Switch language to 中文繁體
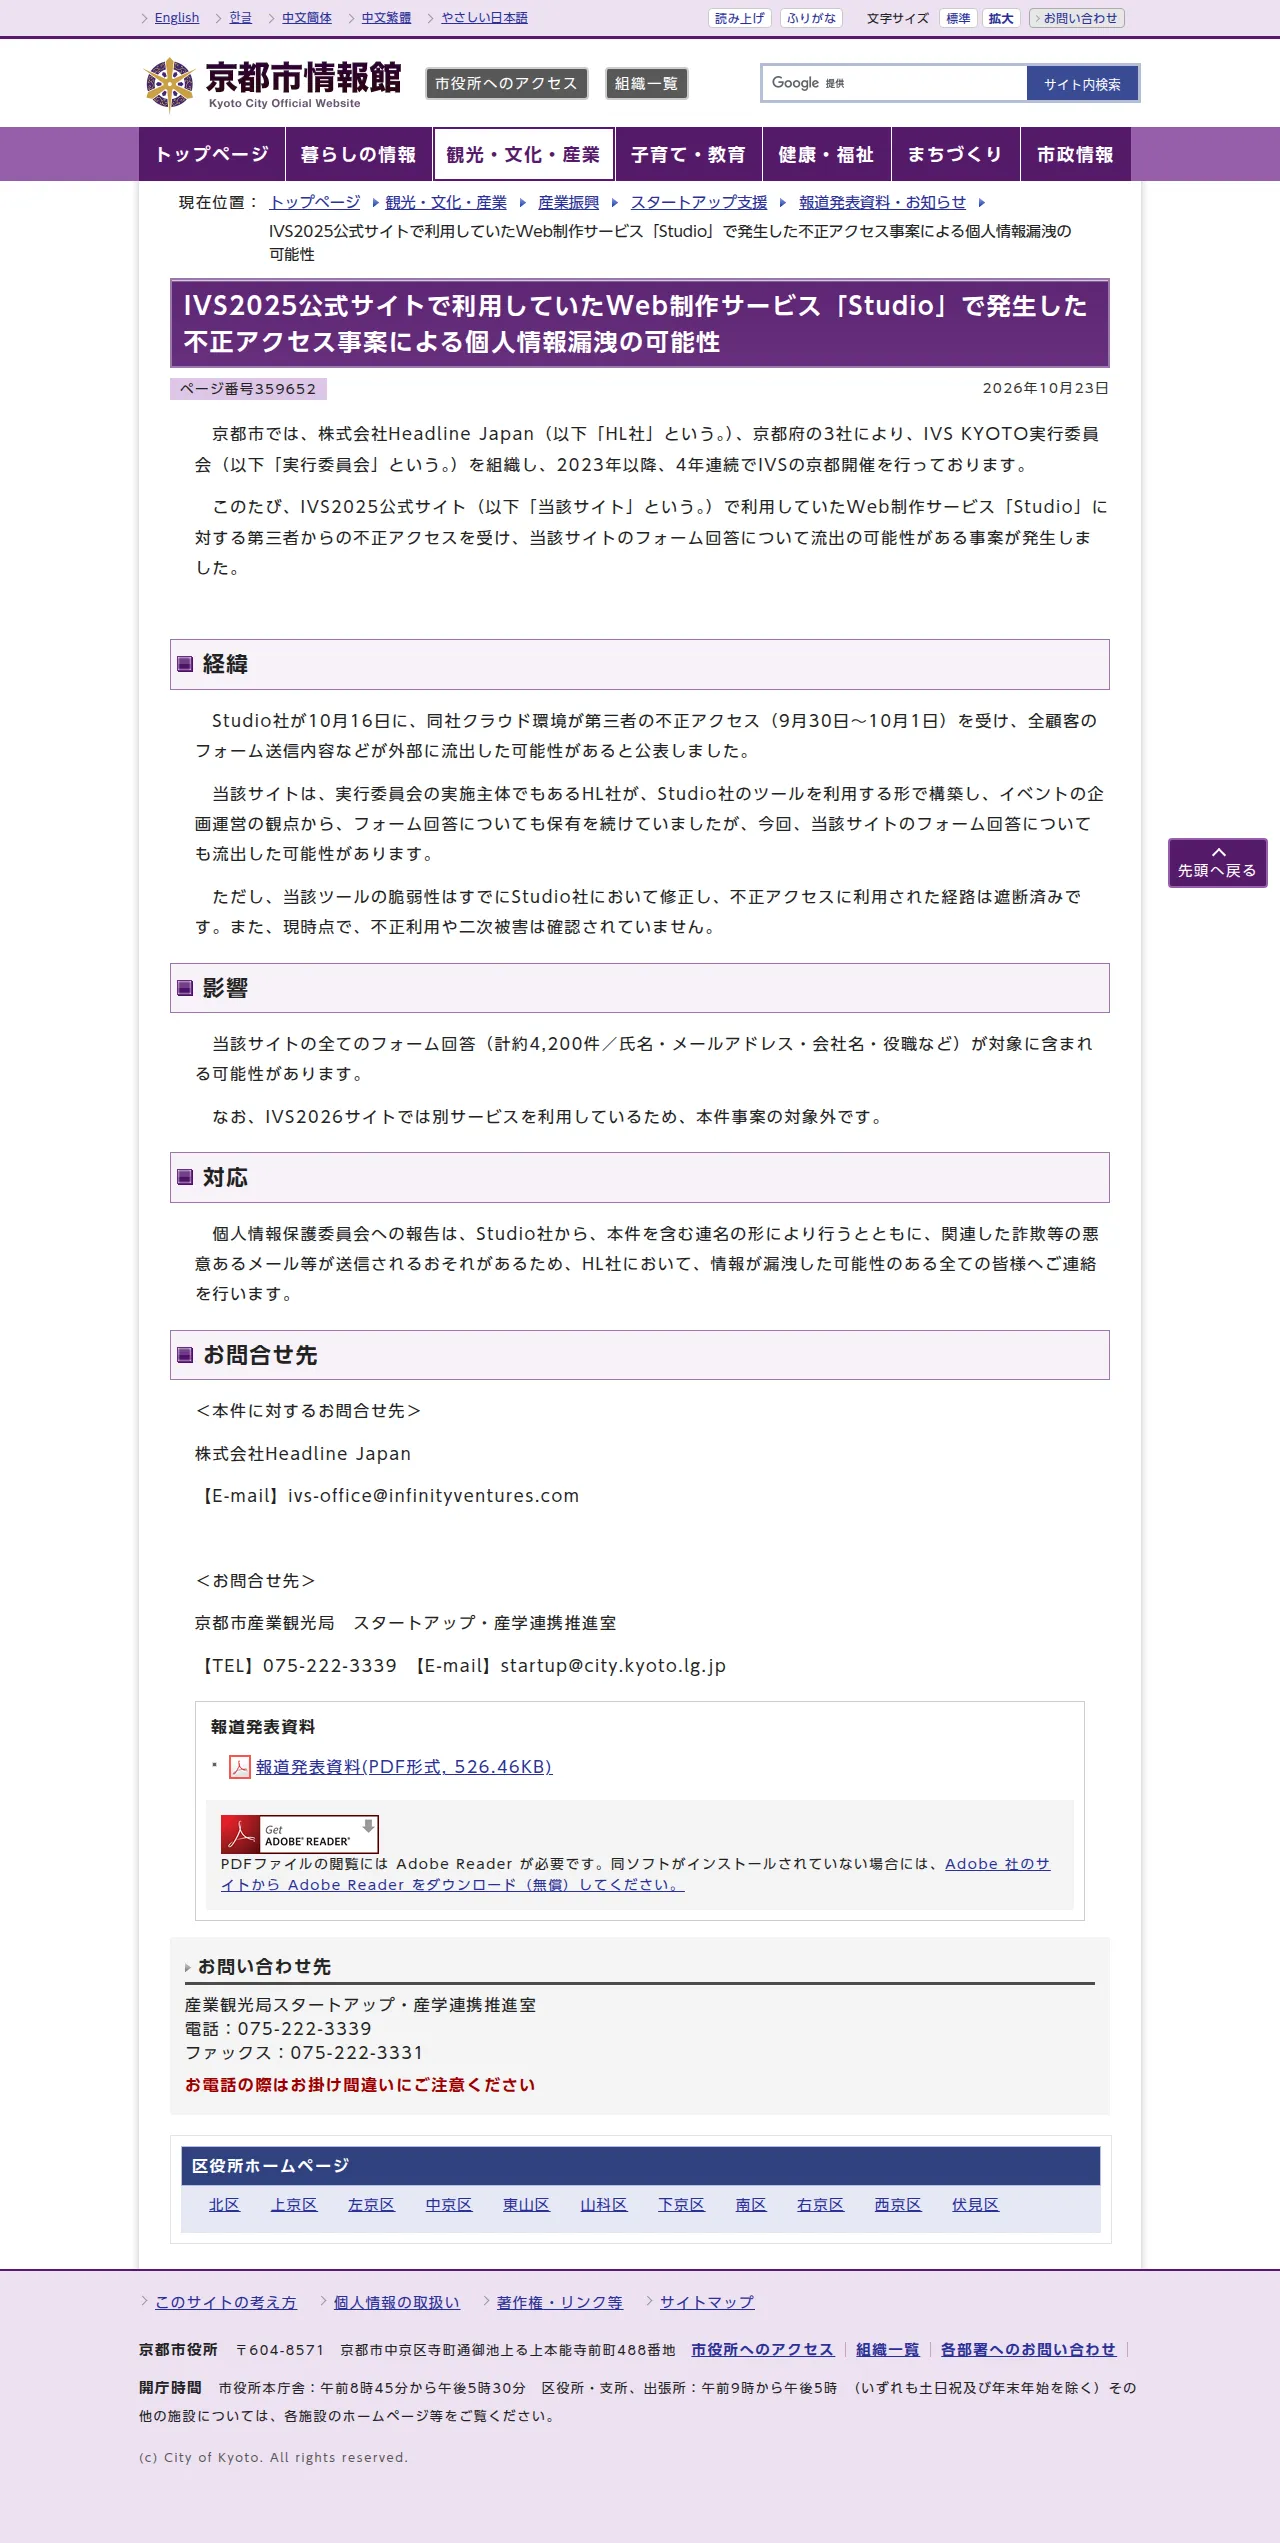Image resolution: width=1280 pixels, height=2543 pixels. click(x=386, y=18)
